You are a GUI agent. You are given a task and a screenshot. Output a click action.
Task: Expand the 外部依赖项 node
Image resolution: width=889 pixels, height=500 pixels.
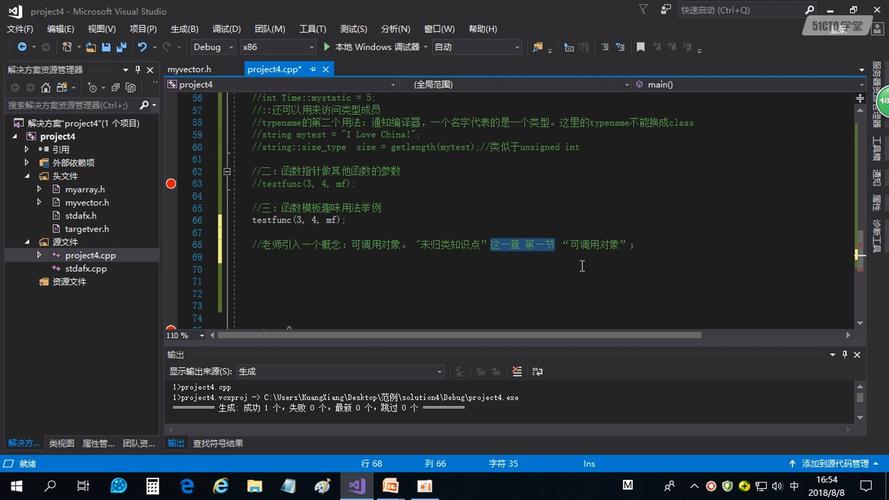tap(27, 163)
